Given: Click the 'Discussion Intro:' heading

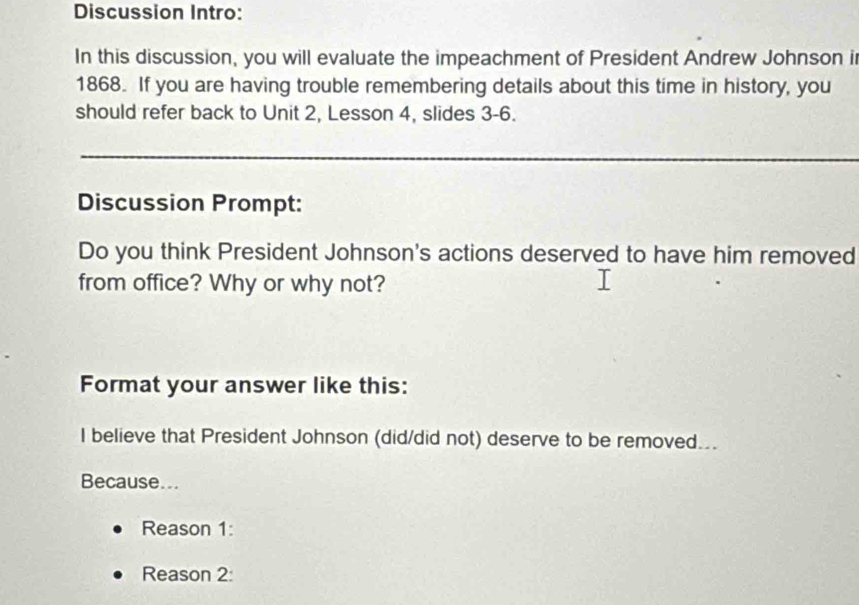Looking at the screenshot, I should coord(158,12).
